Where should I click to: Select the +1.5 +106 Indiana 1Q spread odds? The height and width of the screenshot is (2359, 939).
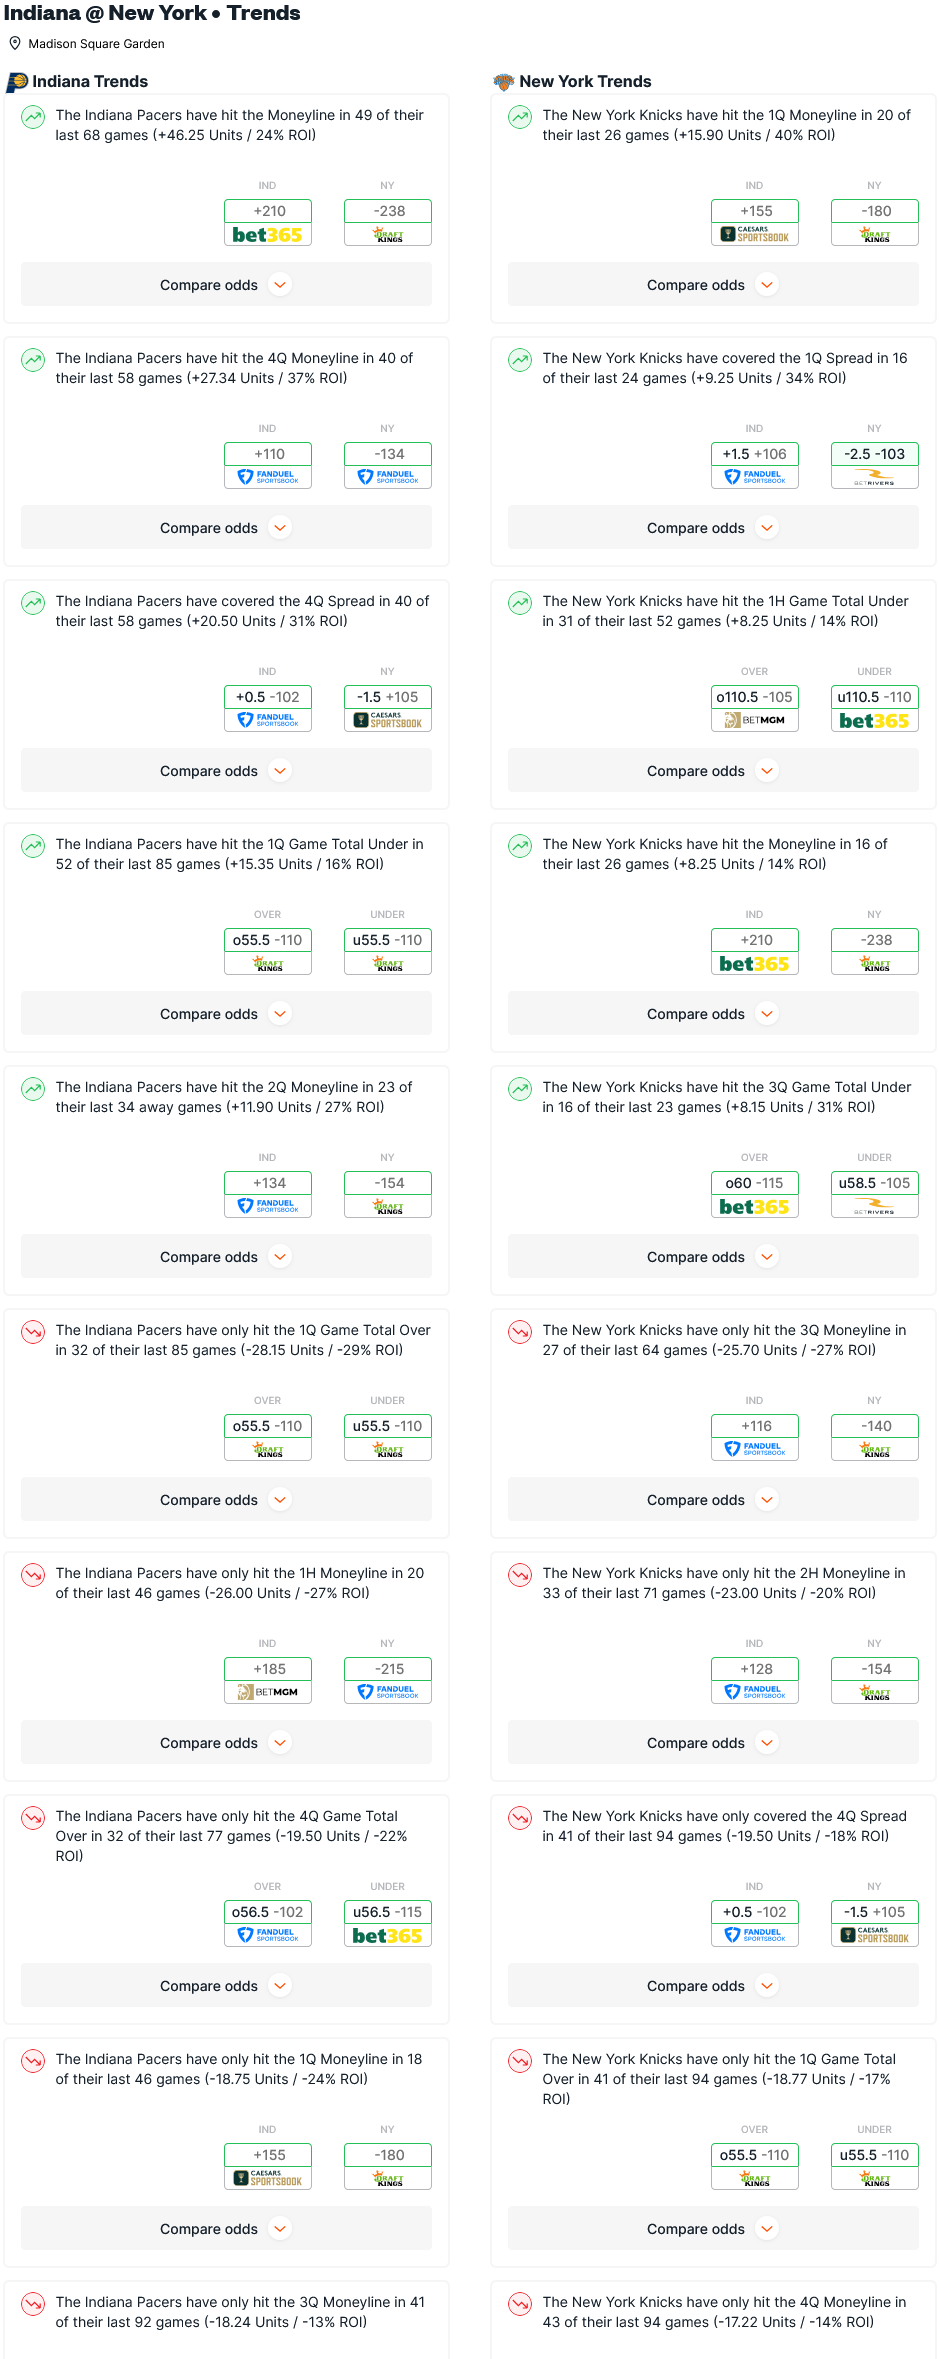point(754,454)
